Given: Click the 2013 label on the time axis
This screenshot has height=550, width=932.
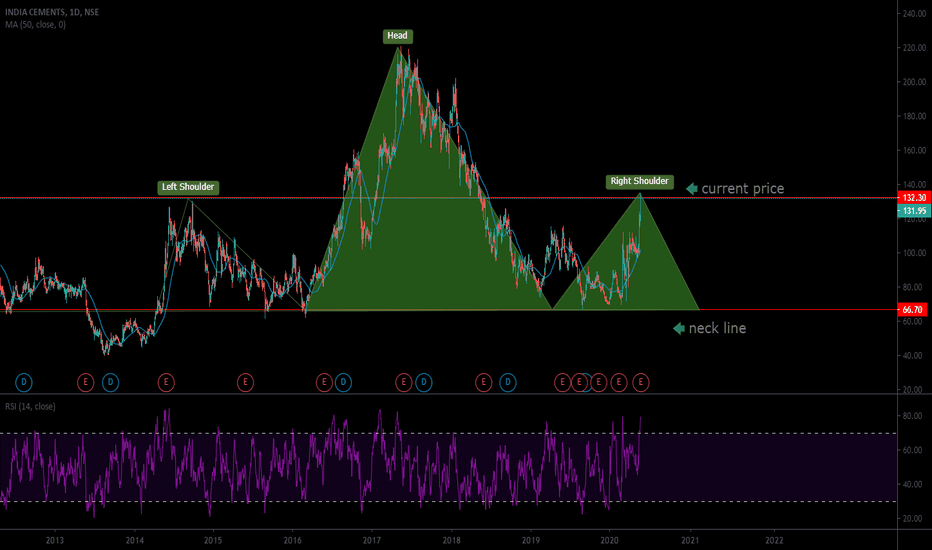Looking at the screenshot, I should click(55, 540).
